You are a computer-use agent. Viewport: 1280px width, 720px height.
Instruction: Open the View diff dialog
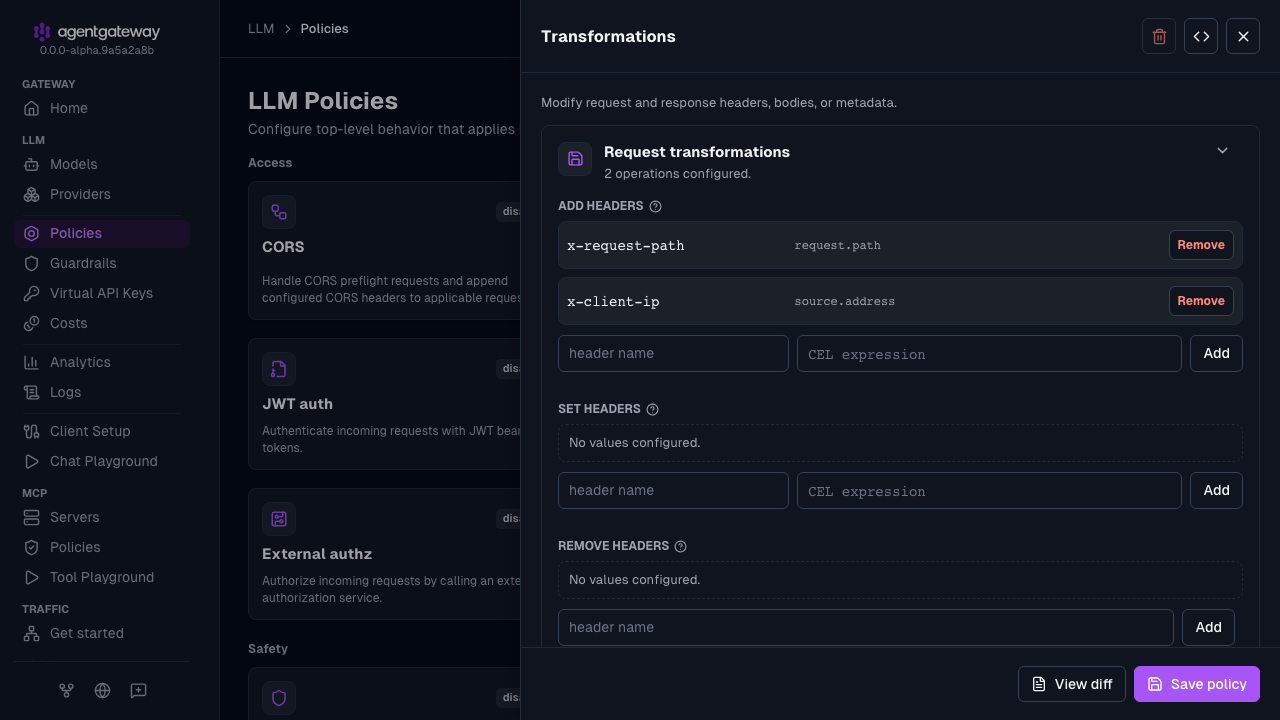coord(1072,684)
